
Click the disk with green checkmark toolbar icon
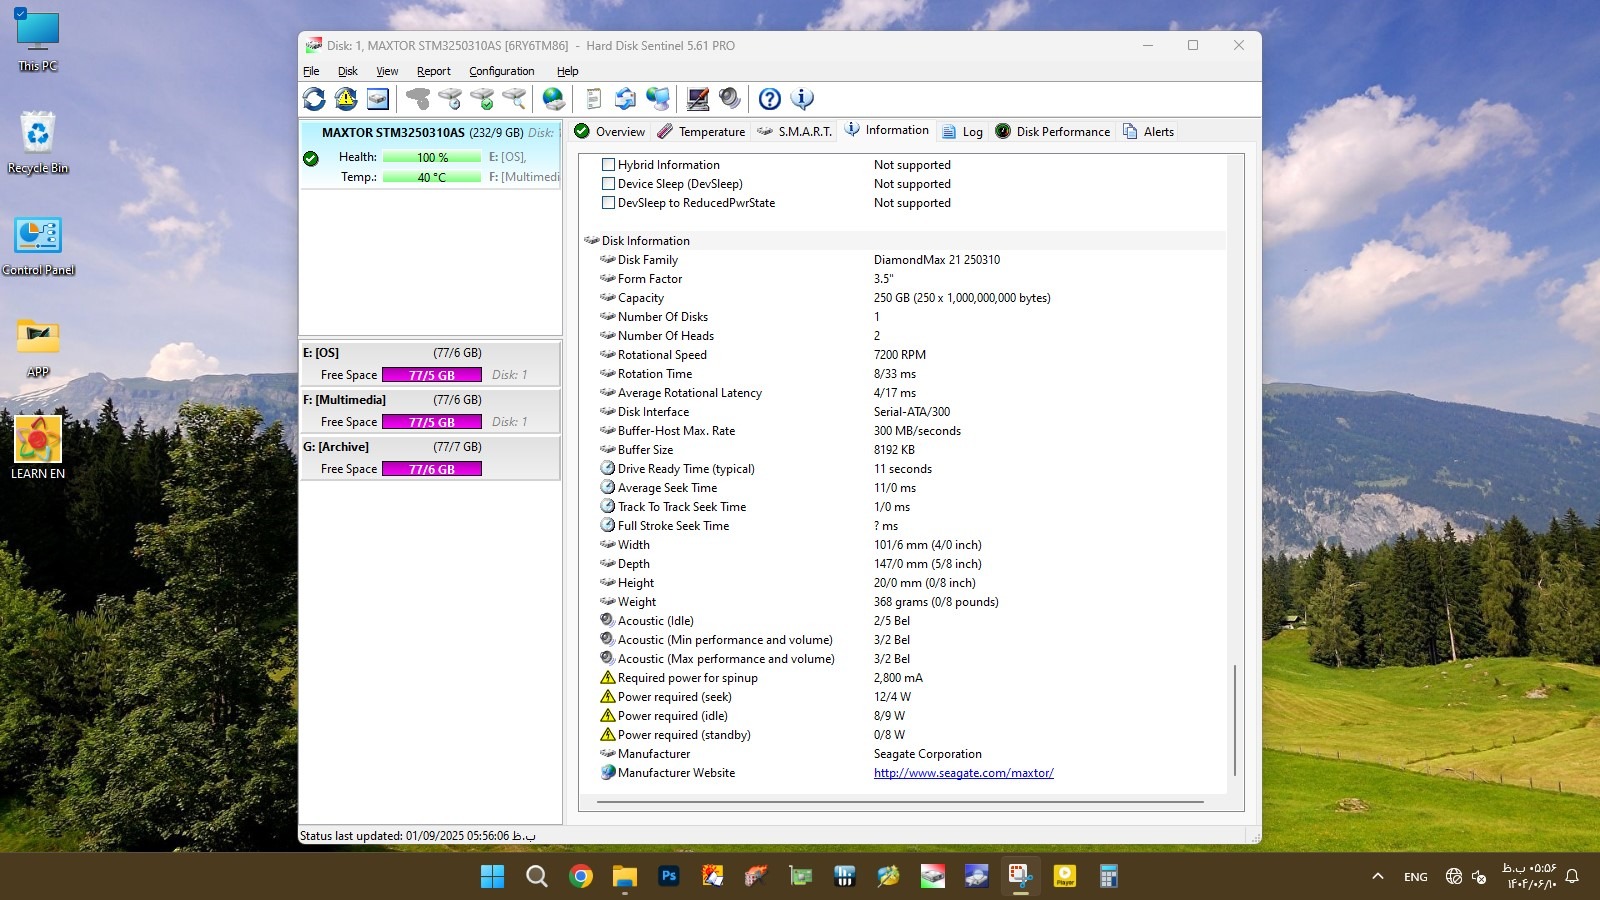point(482,98)
